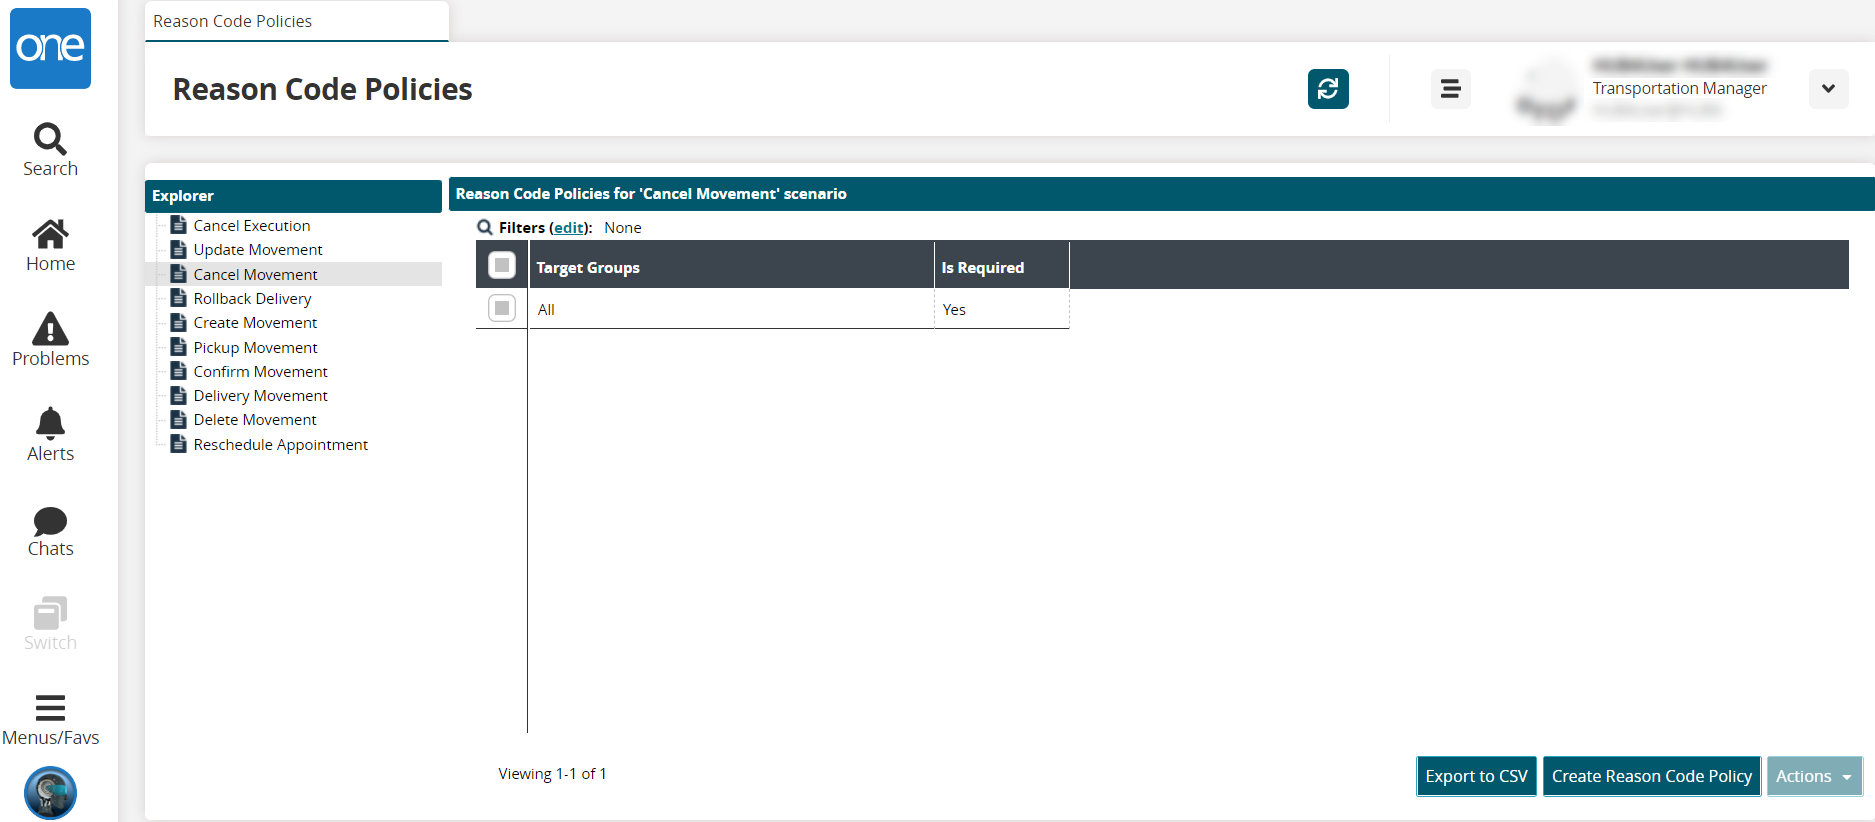Click the Export to CSV button
The width and height of the screenshot is (1875, 822).
(1476, 776)
